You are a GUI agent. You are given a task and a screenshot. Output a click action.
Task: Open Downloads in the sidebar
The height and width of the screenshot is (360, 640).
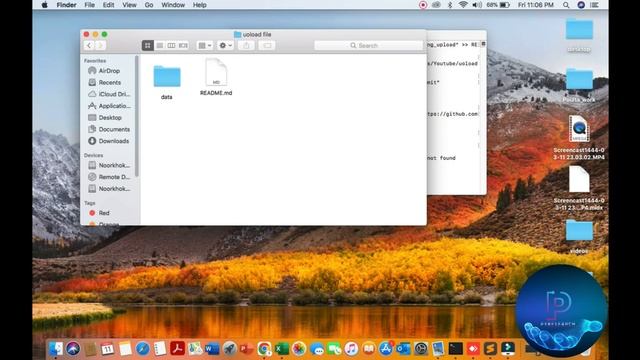(x=109, y=141)
